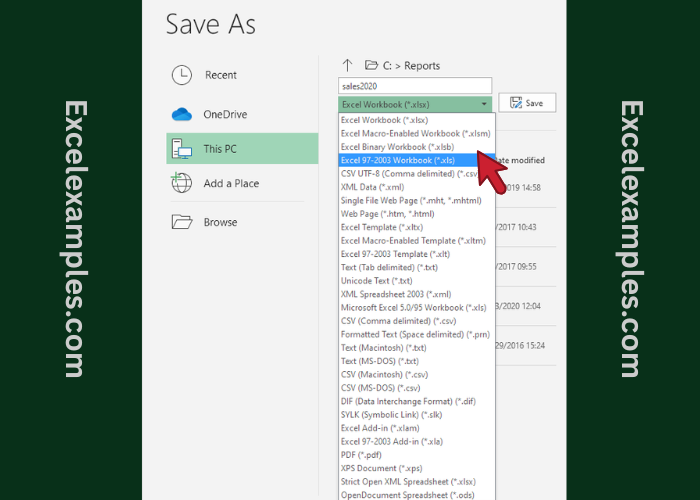The width and height of the screenshot is (700, 500).
Task: Select XML Data (*.xml) file type
Action: click(373, 187)
